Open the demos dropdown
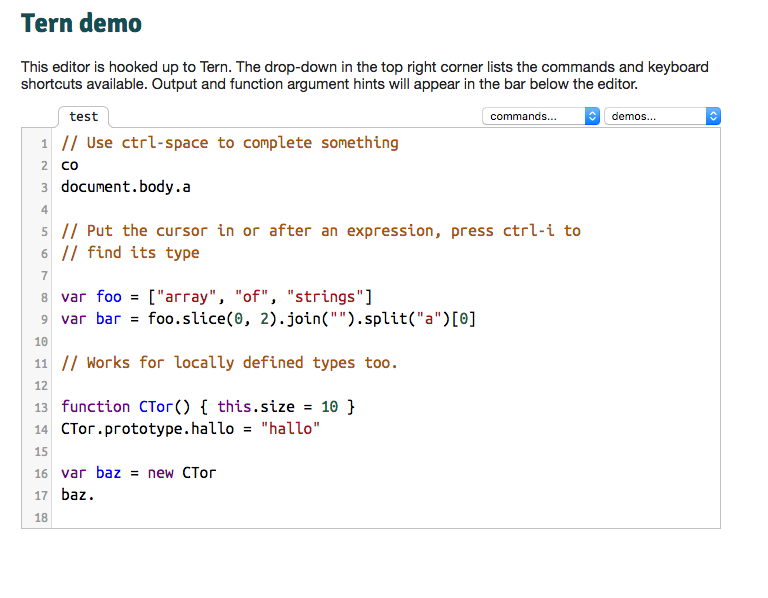 pyautogui.click(x=662, y=116)
